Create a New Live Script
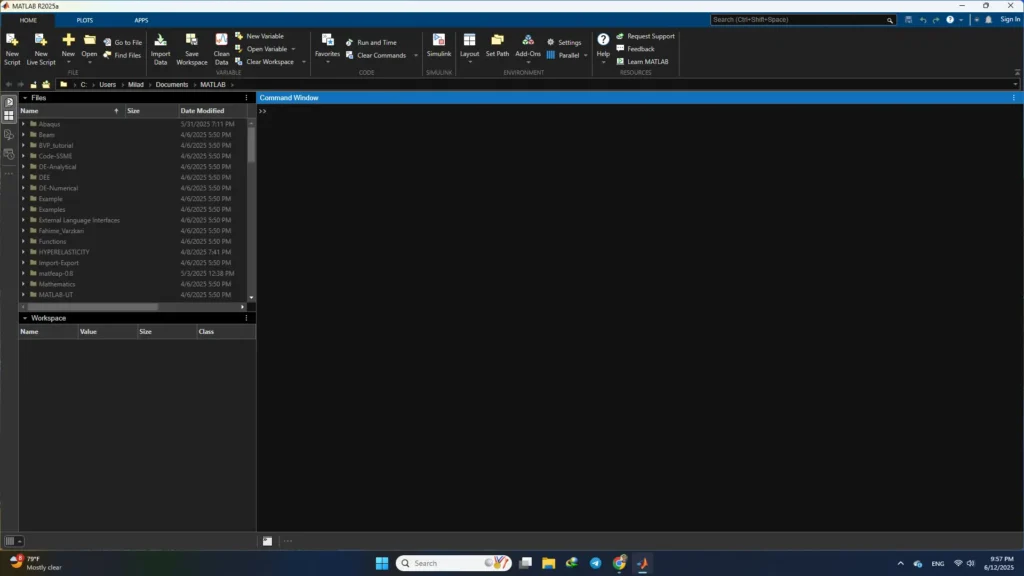 click(x=40, y=49)
